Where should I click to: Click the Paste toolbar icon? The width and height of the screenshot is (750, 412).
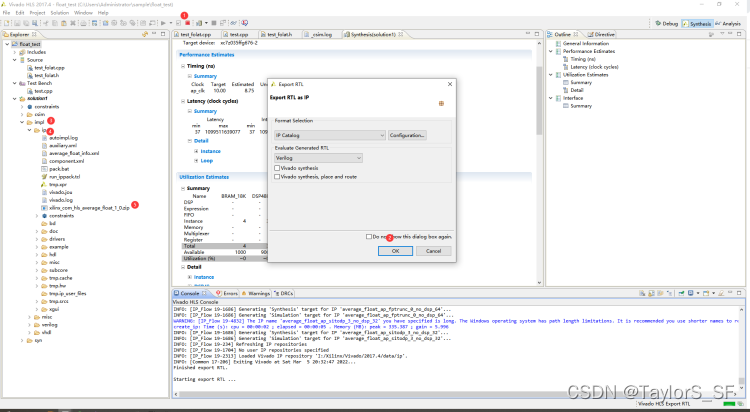pyautogui.click(x=64, y=23)
